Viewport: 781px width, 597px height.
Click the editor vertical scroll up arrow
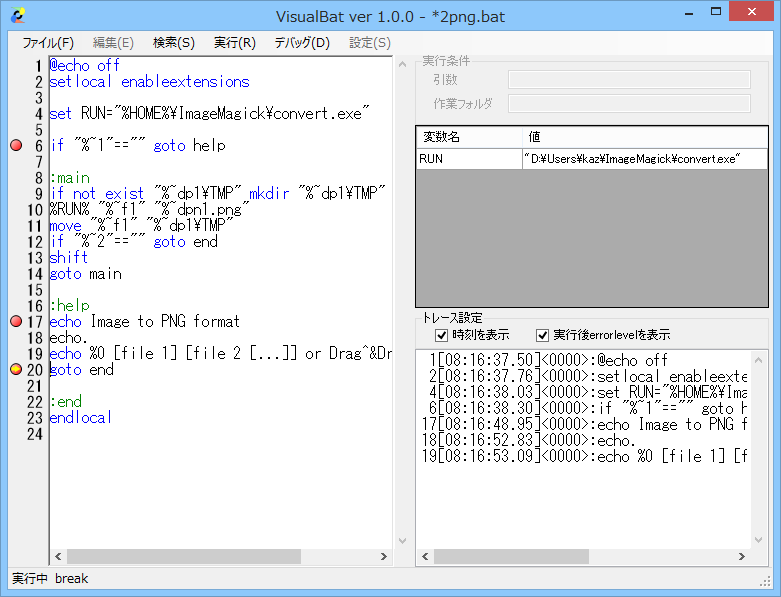coord(402,64)
